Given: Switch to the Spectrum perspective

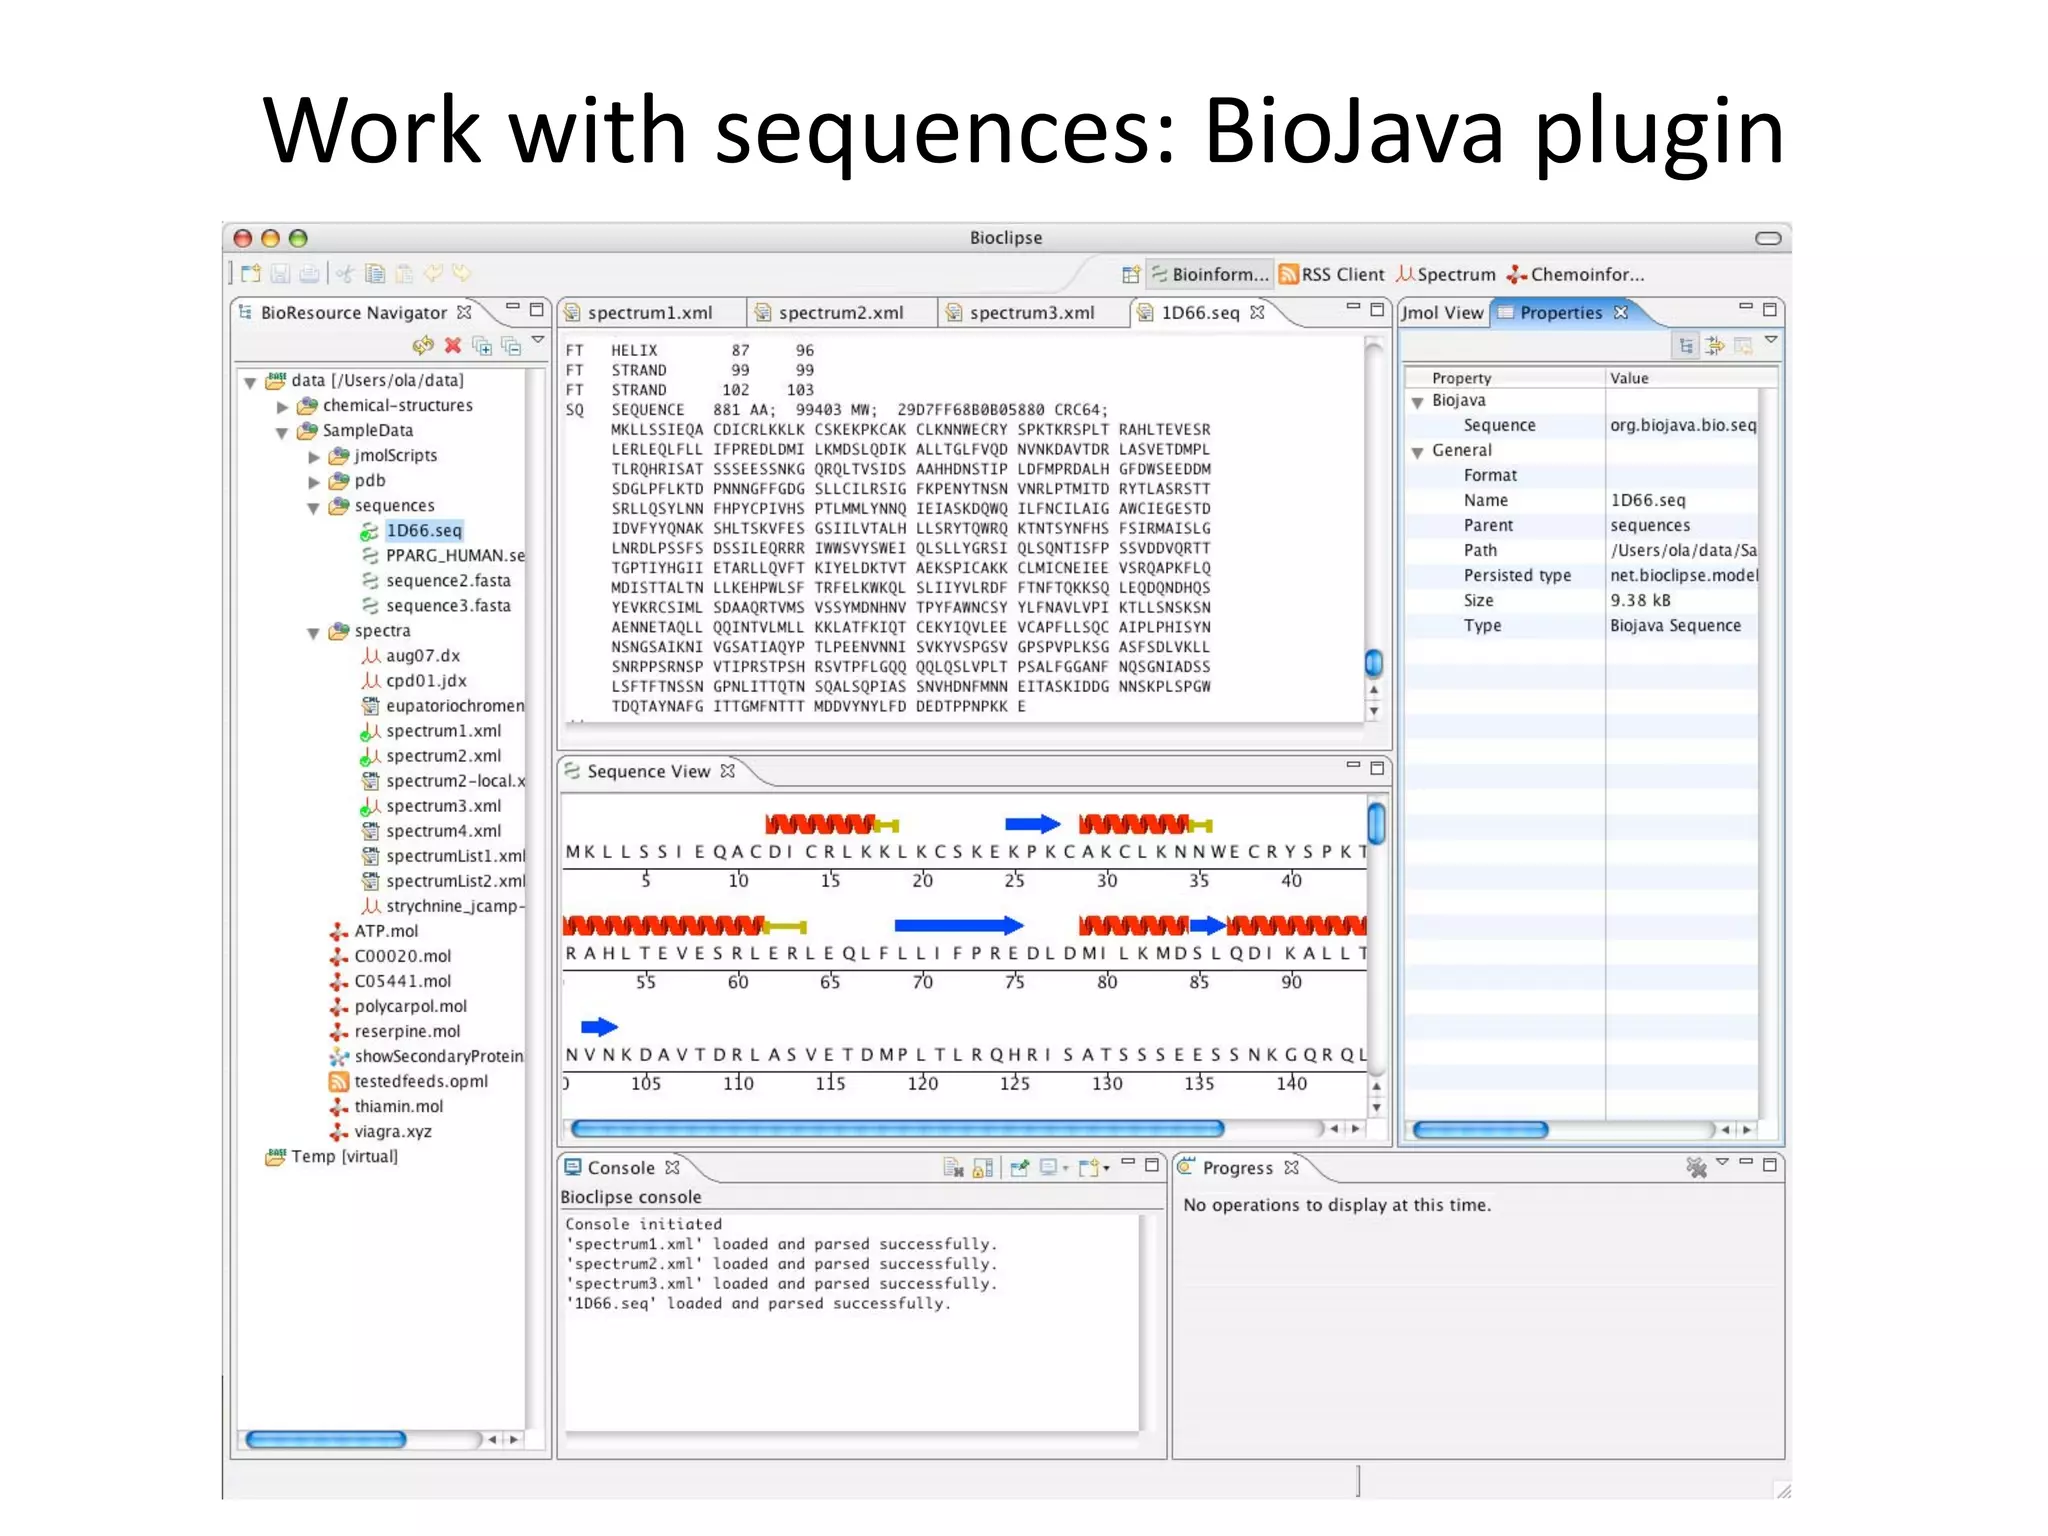Looking at the screenshot, I should (x=1446, y=274).
